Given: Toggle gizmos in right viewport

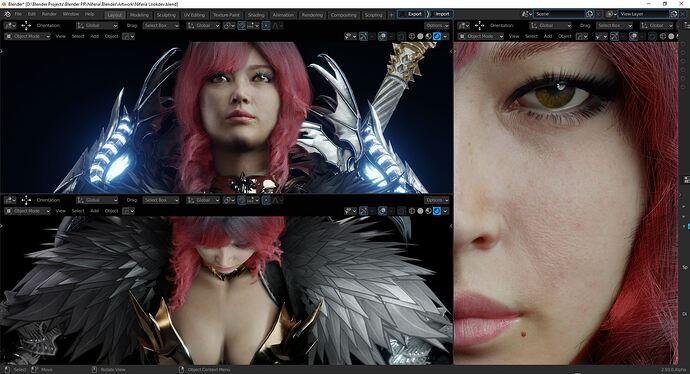Looking at the screenshot, I should 614,36.
